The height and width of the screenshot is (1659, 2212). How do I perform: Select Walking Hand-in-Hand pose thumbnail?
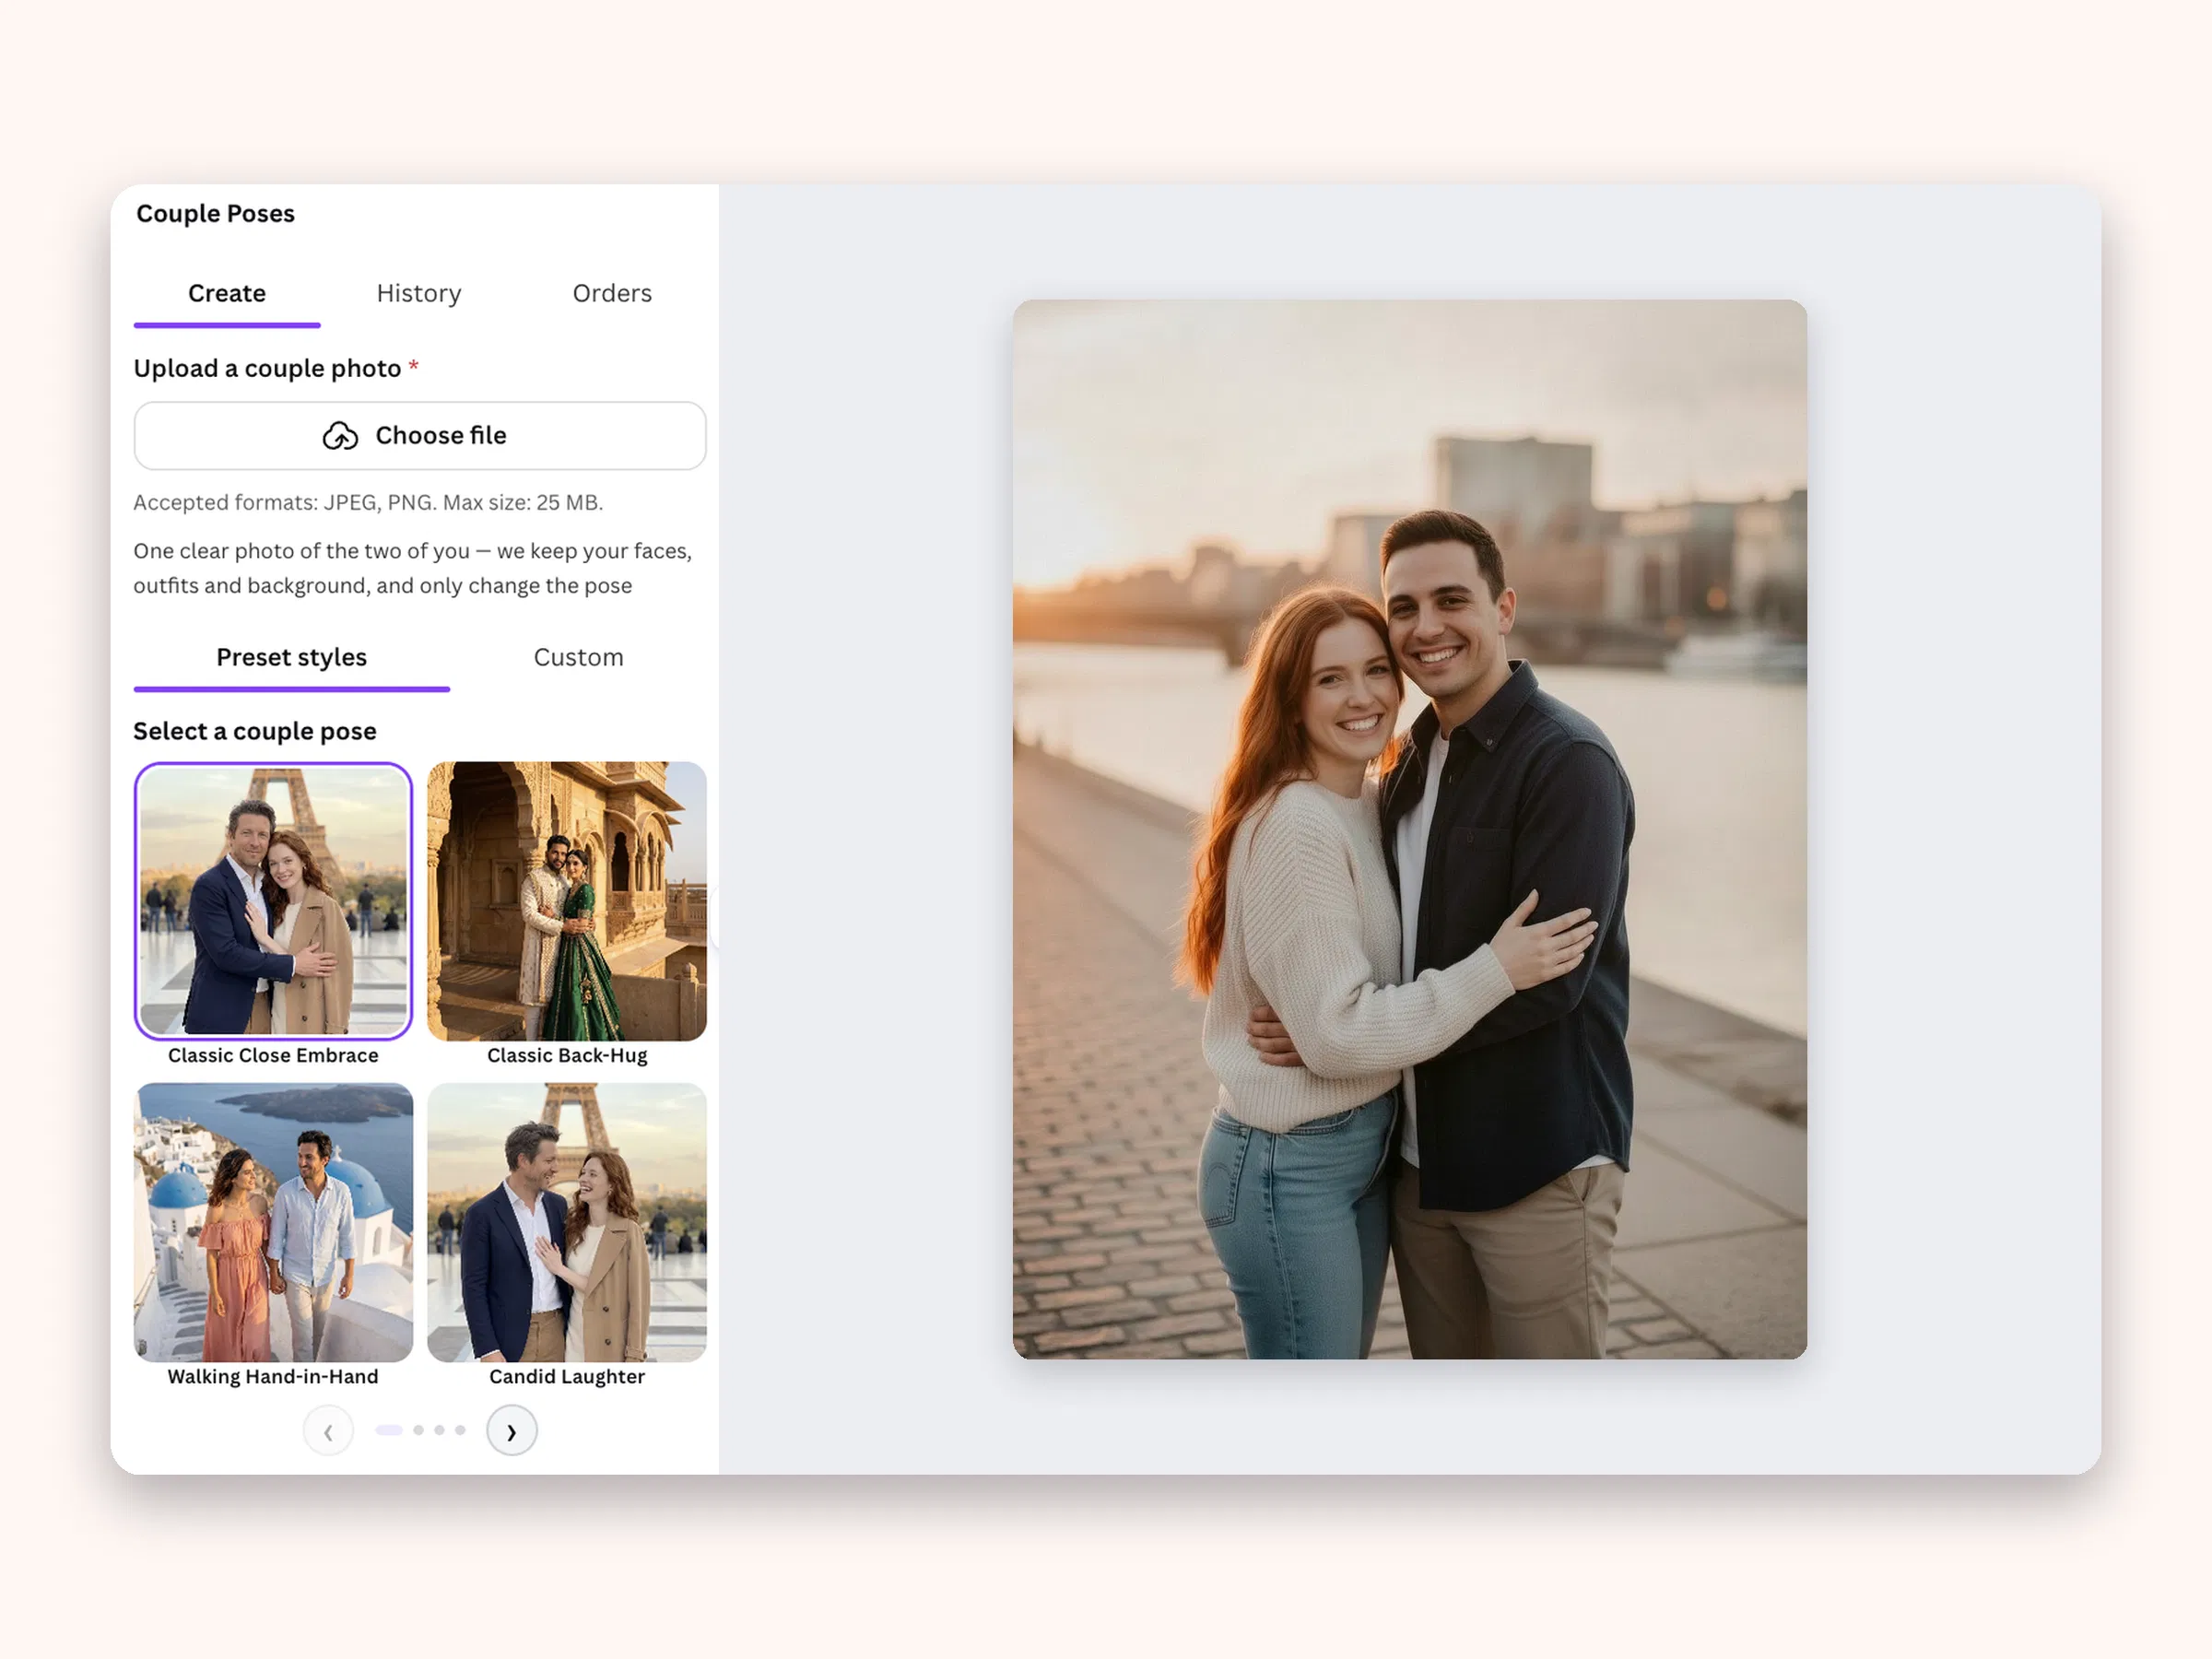point(273,1222)
